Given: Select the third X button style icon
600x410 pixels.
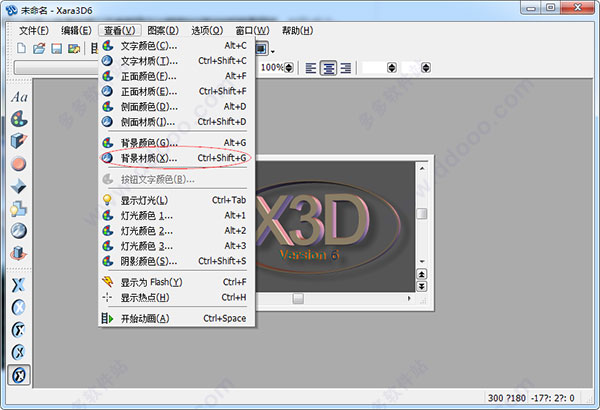Looking at the screenshot, I should click(x=18, y=352).
